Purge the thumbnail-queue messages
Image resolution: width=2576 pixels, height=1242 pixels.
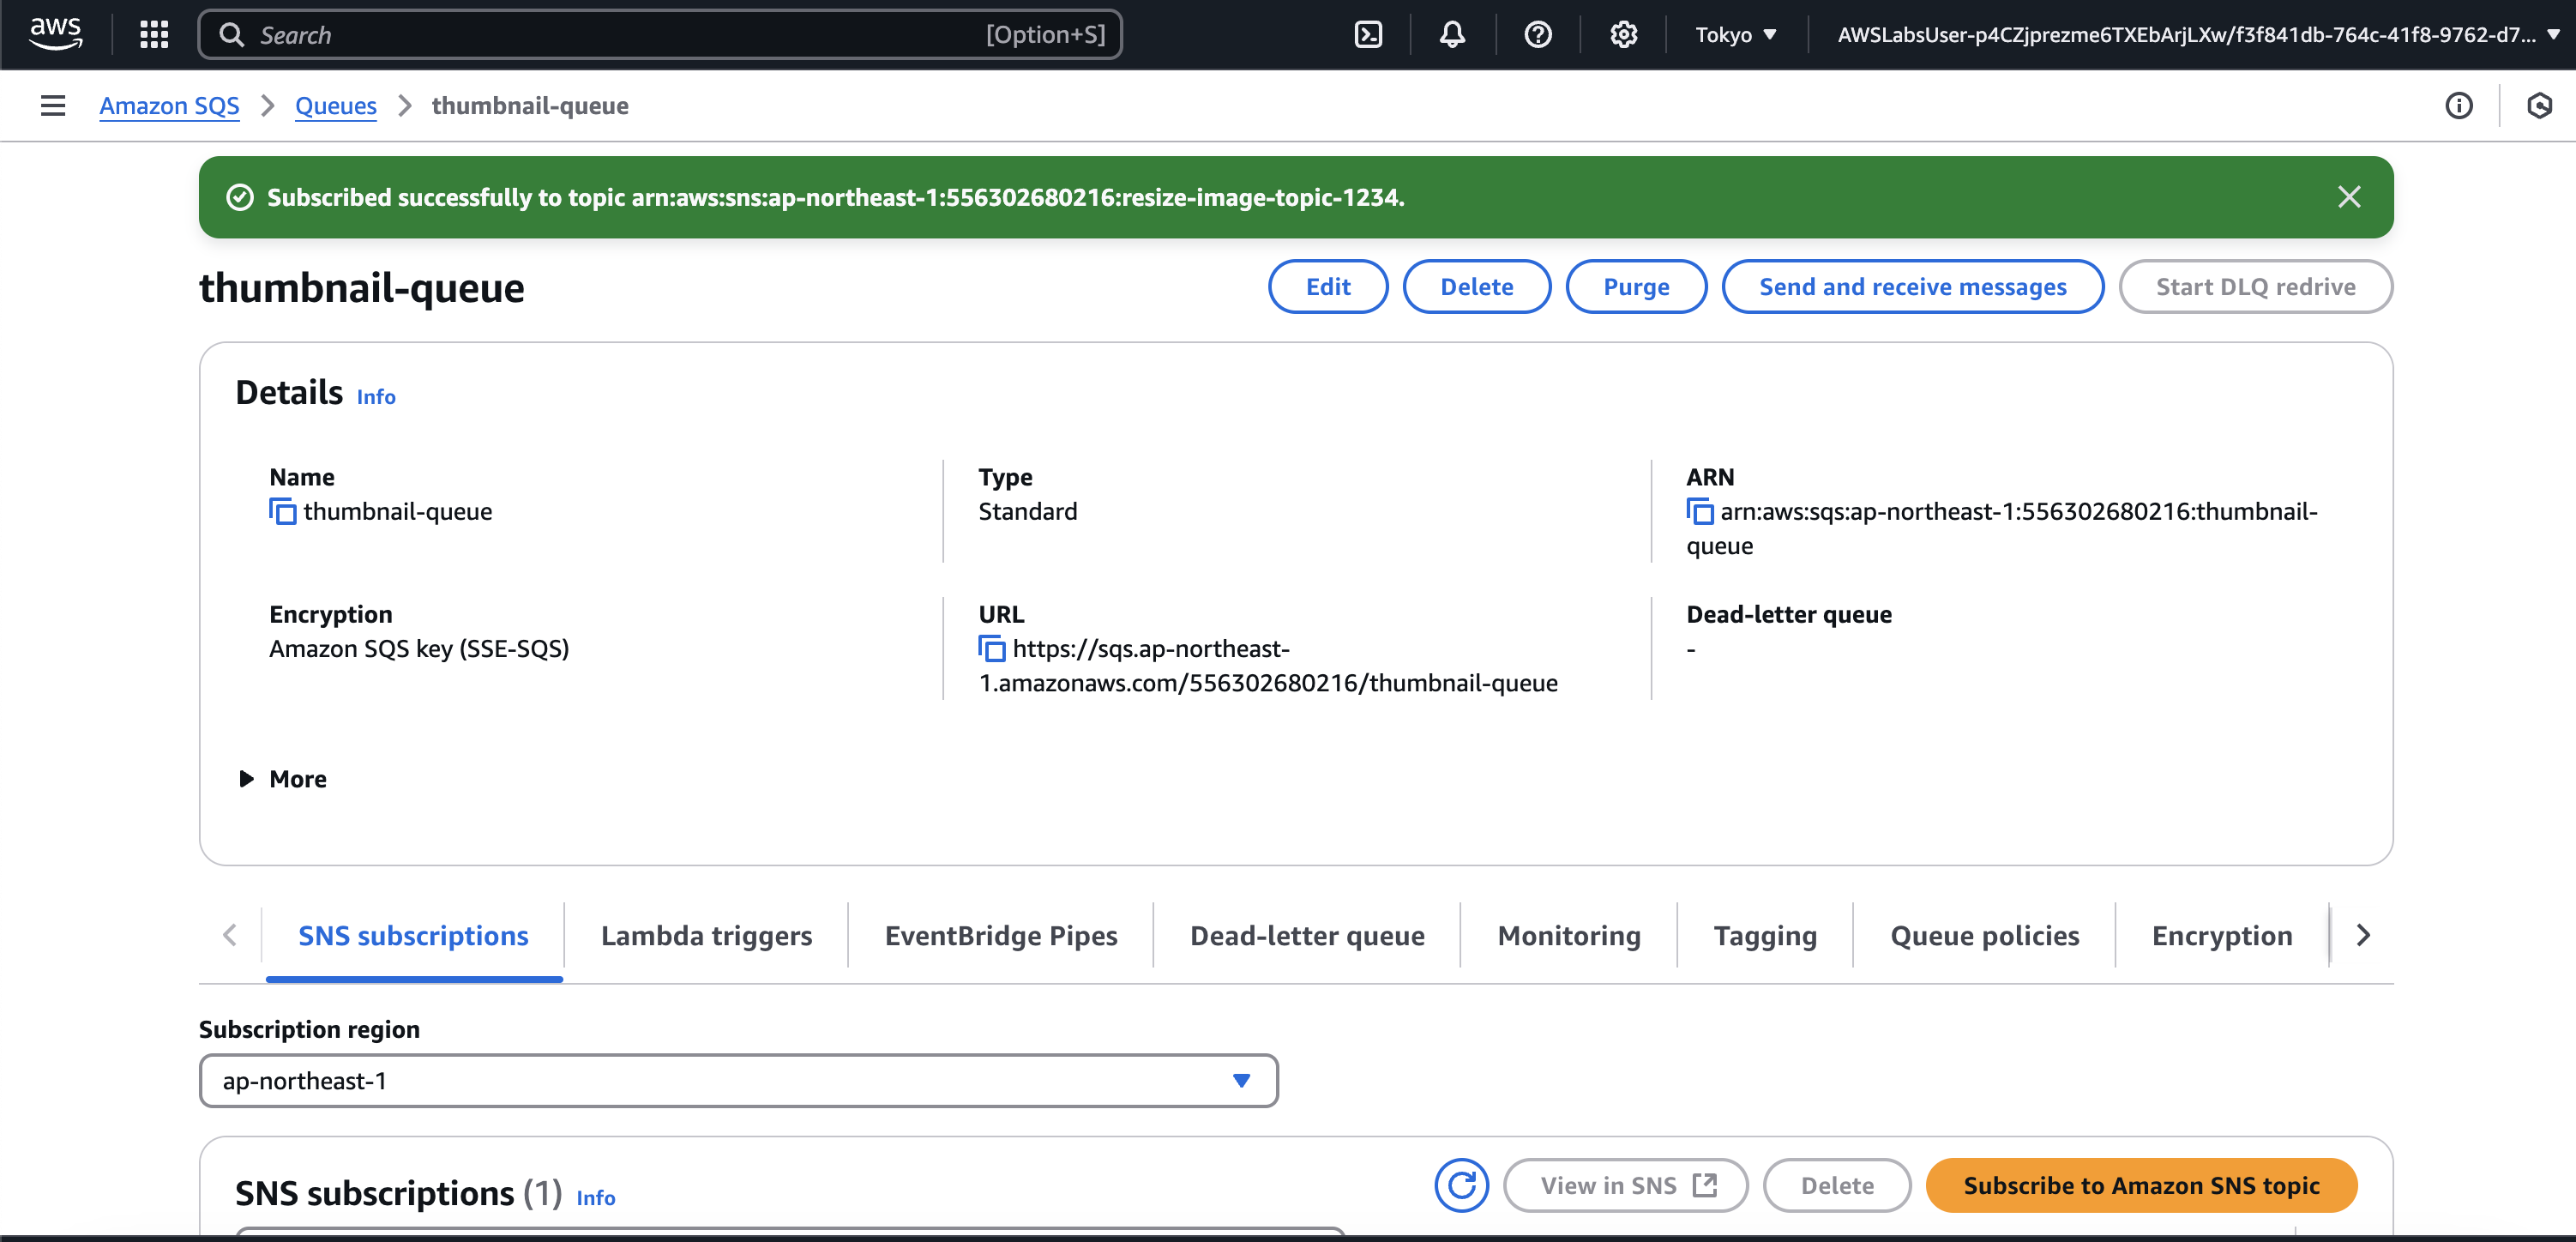[1636, 287]
